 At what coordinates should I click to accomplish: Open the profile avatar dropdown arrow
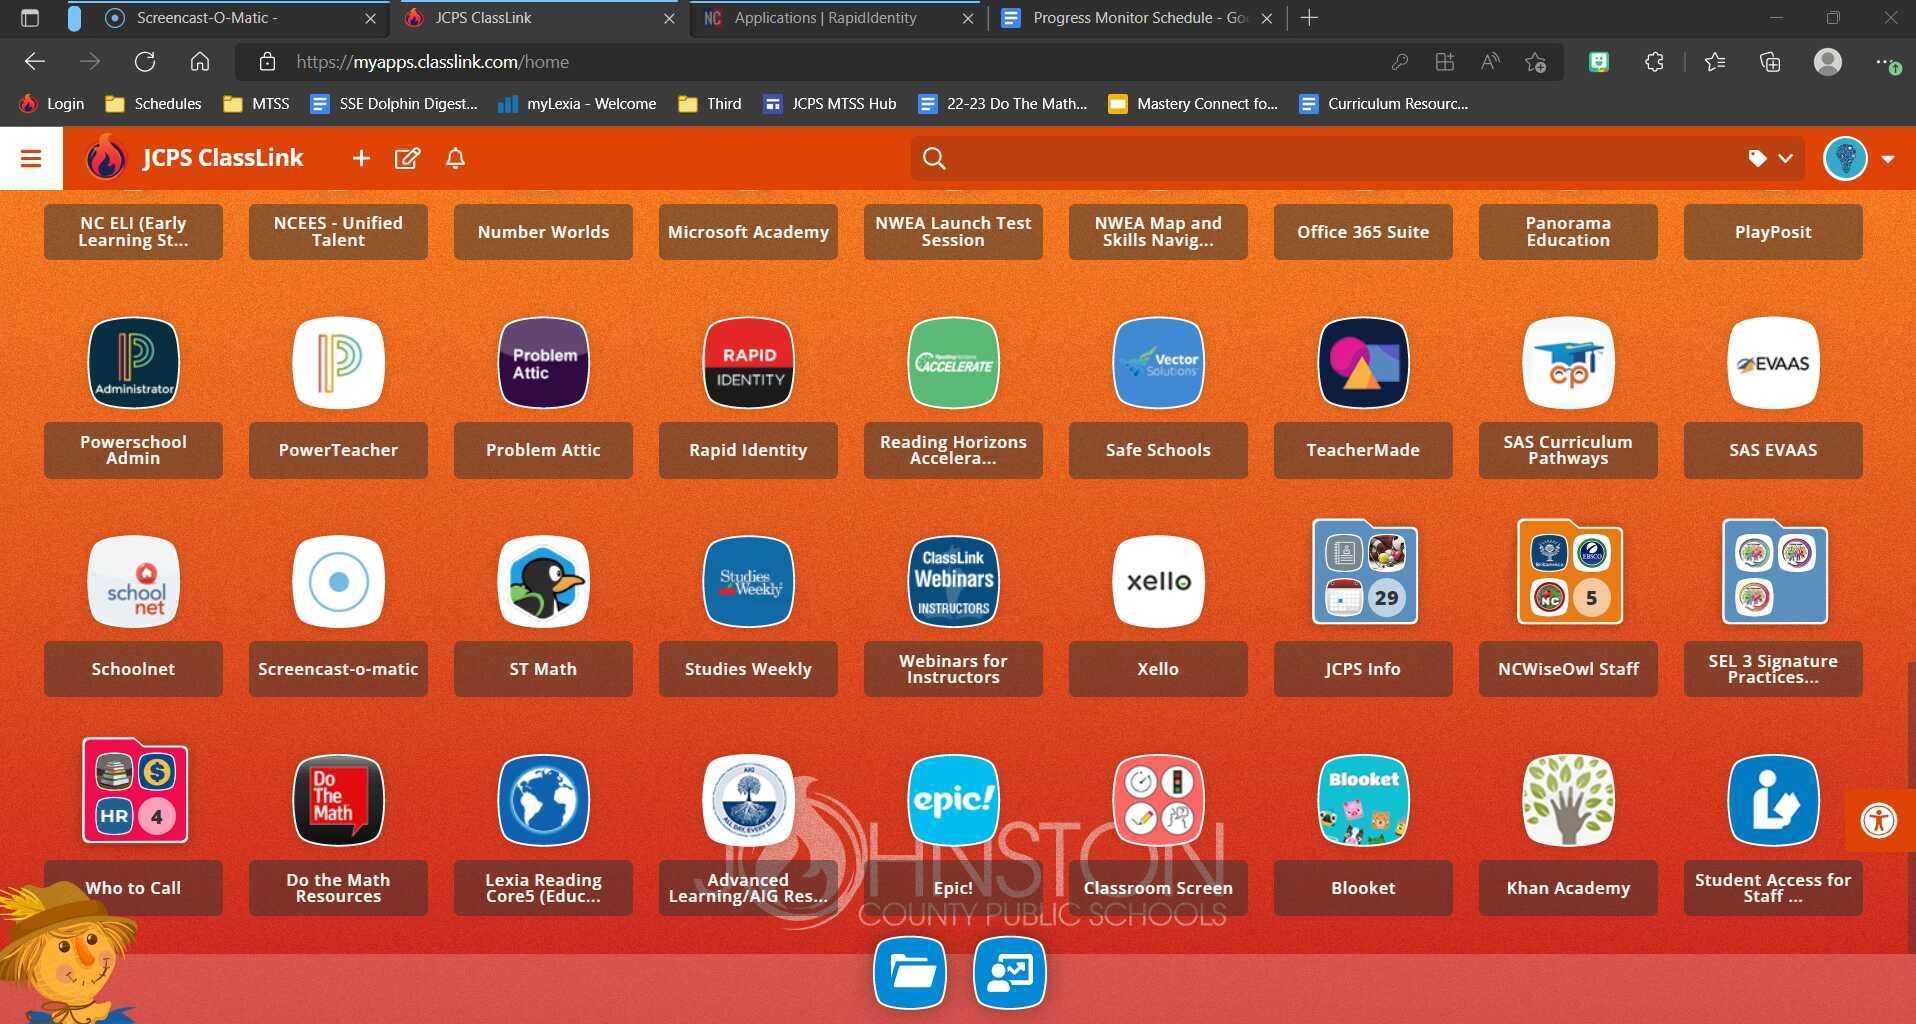click(1888, 159)
